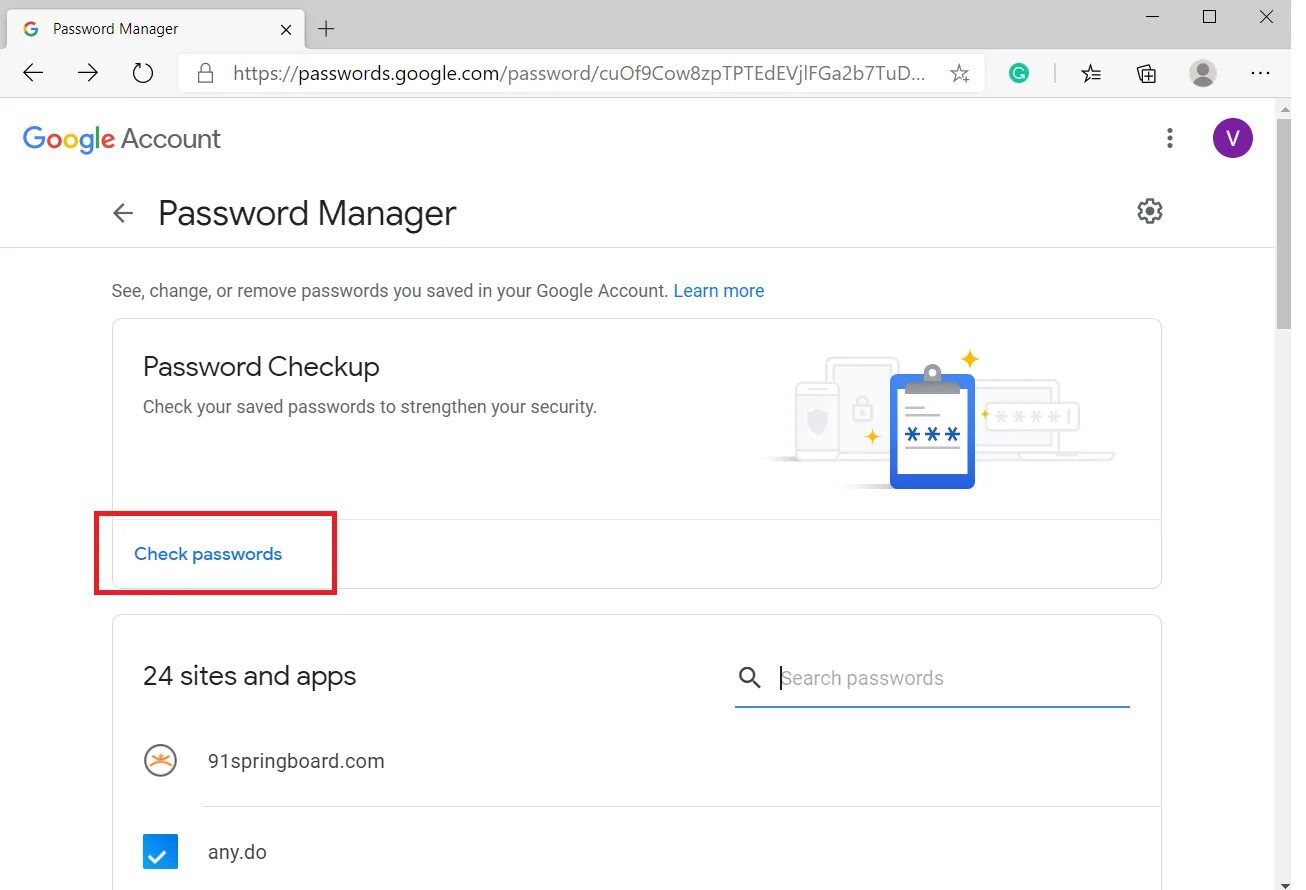This screenshot has width=1306, height=890.
Task: Click the page vertical scrollbar thumb
Action: [1284, 224]
